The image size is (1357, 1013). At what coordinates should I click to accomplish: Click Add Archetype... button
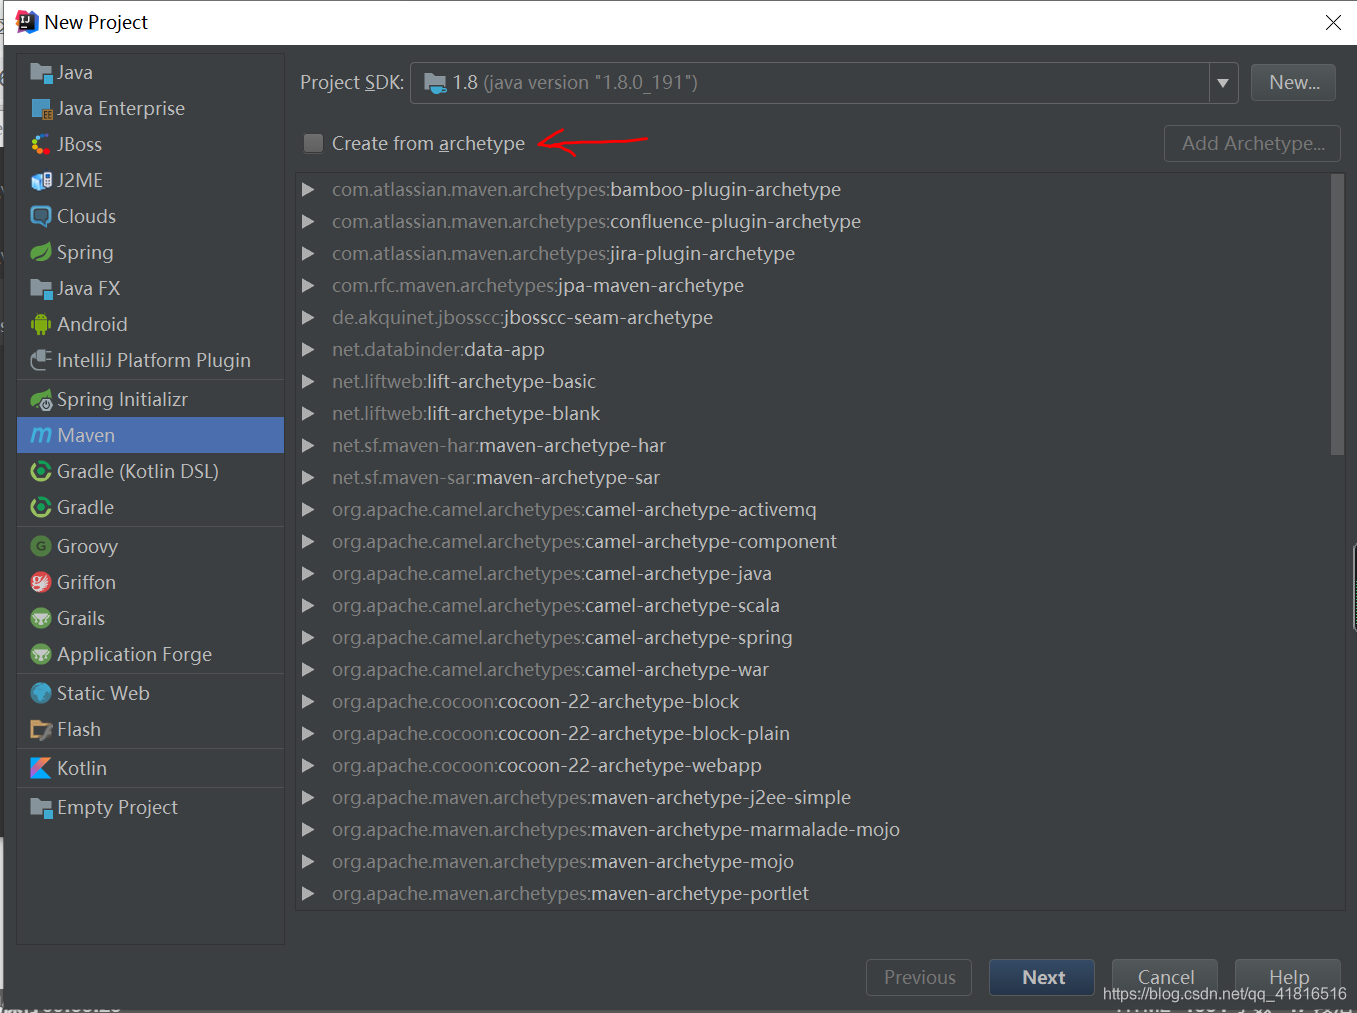[1252, 143]
